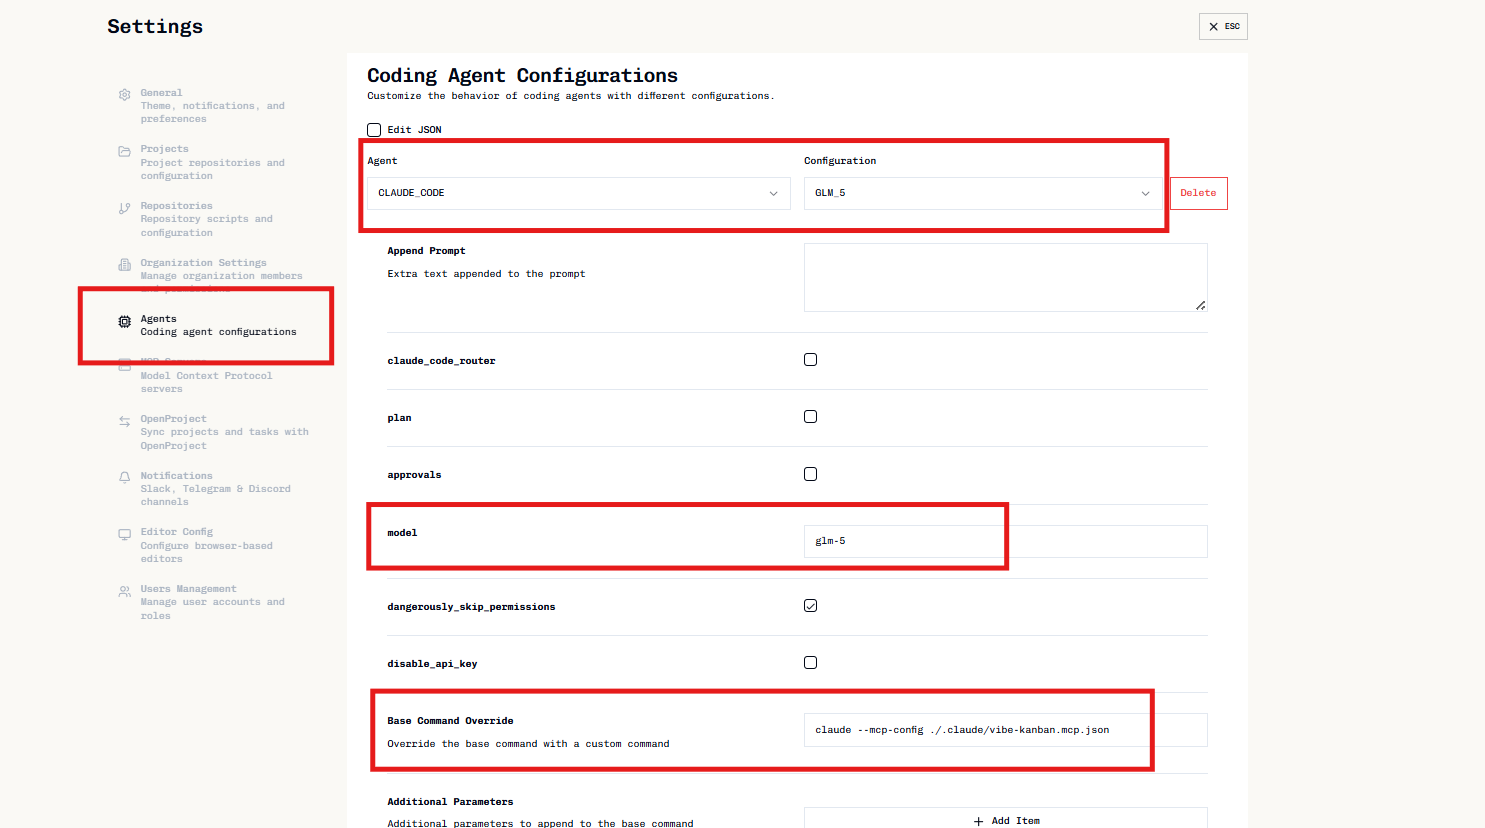This screenshot has height=828, width=1485.
Task: Click the disable_api_key label
Action: click(432, 664)
